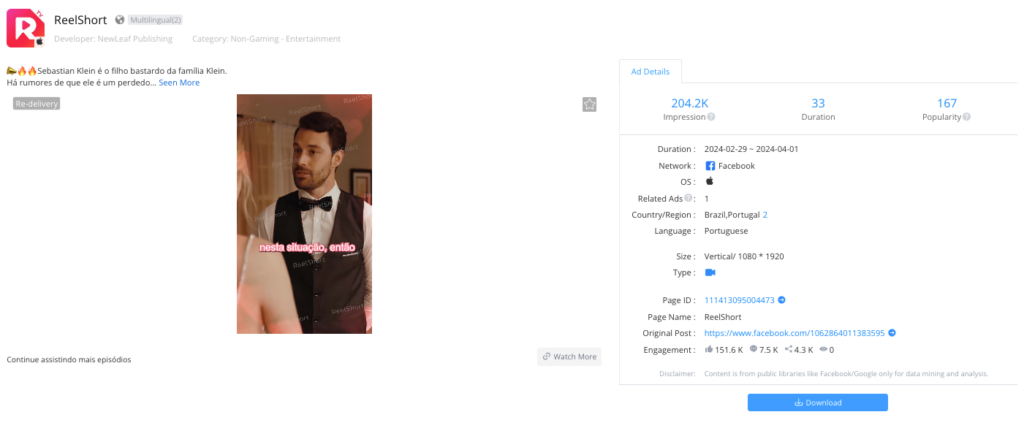Click the 151.6 K likes count
The image size is (1024, 439).
[x=729, y=350]
